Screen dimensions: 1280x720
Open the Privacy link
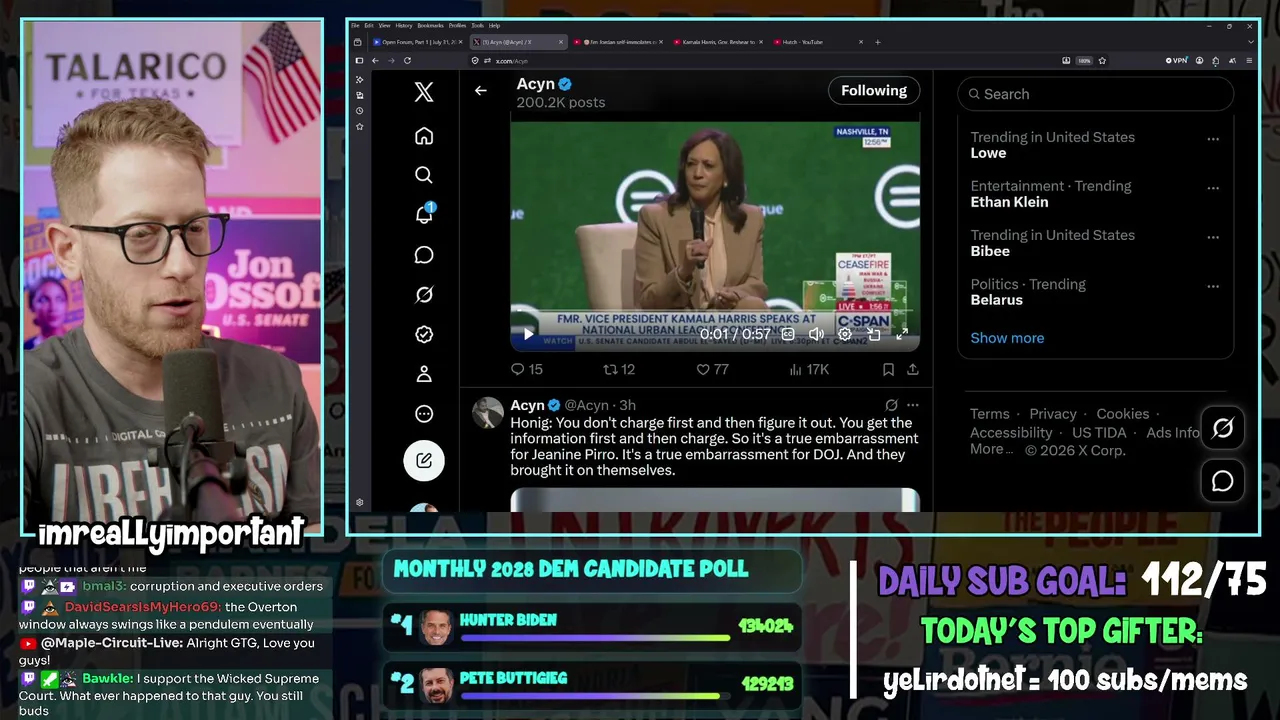pos(1053,414)
